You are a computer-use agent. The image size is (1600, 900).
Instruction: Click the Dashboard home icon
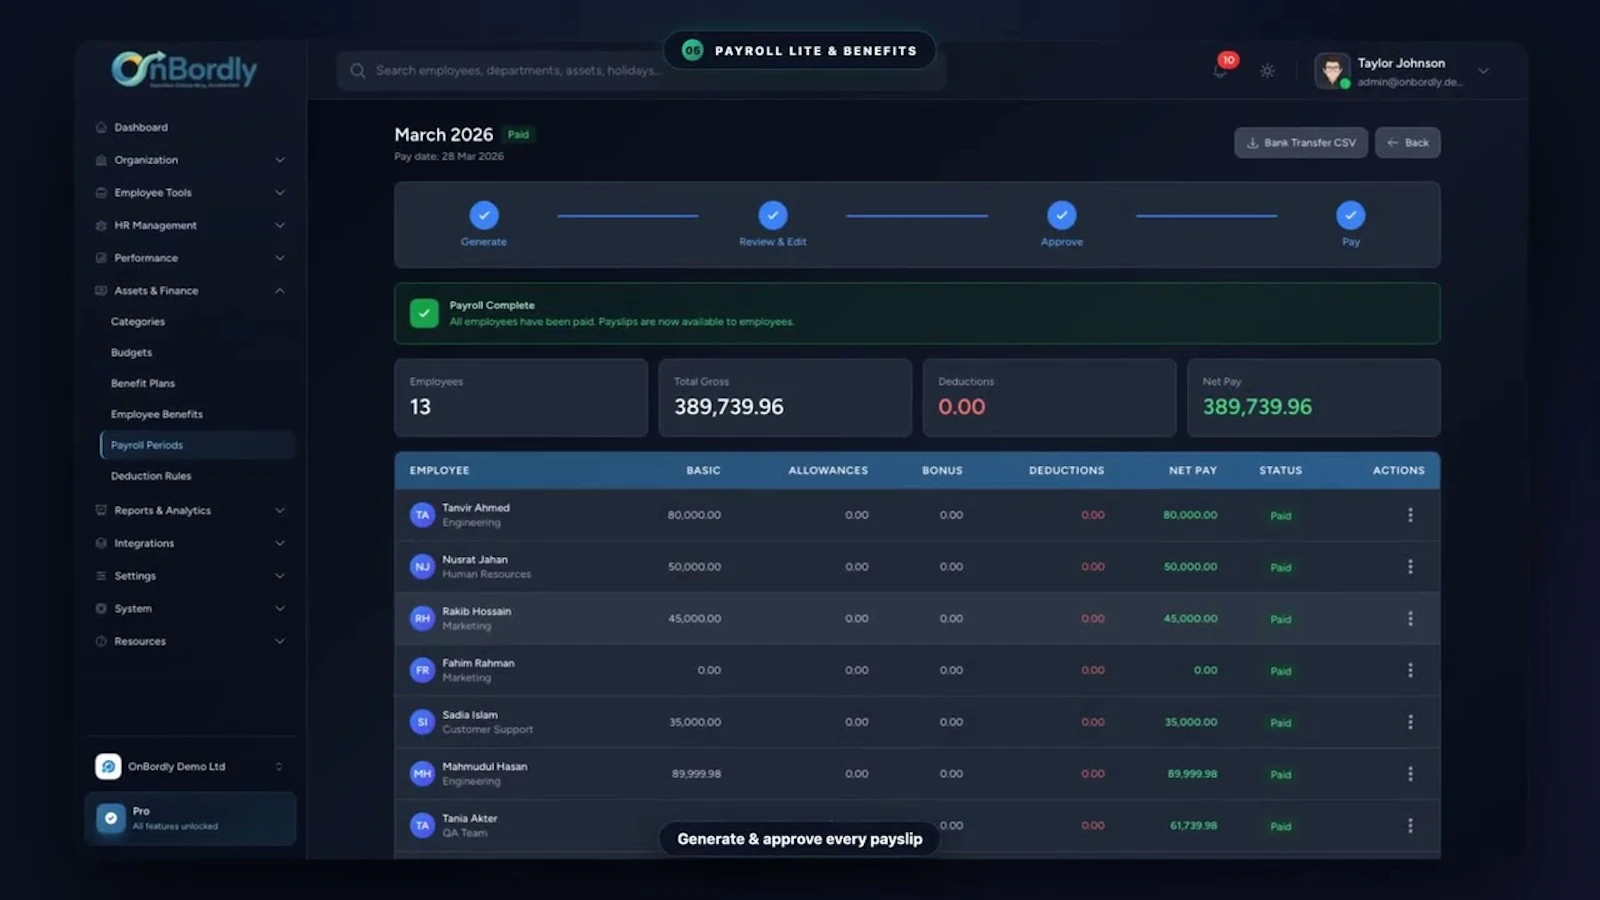pyautogui.click(x=101, y=127)
